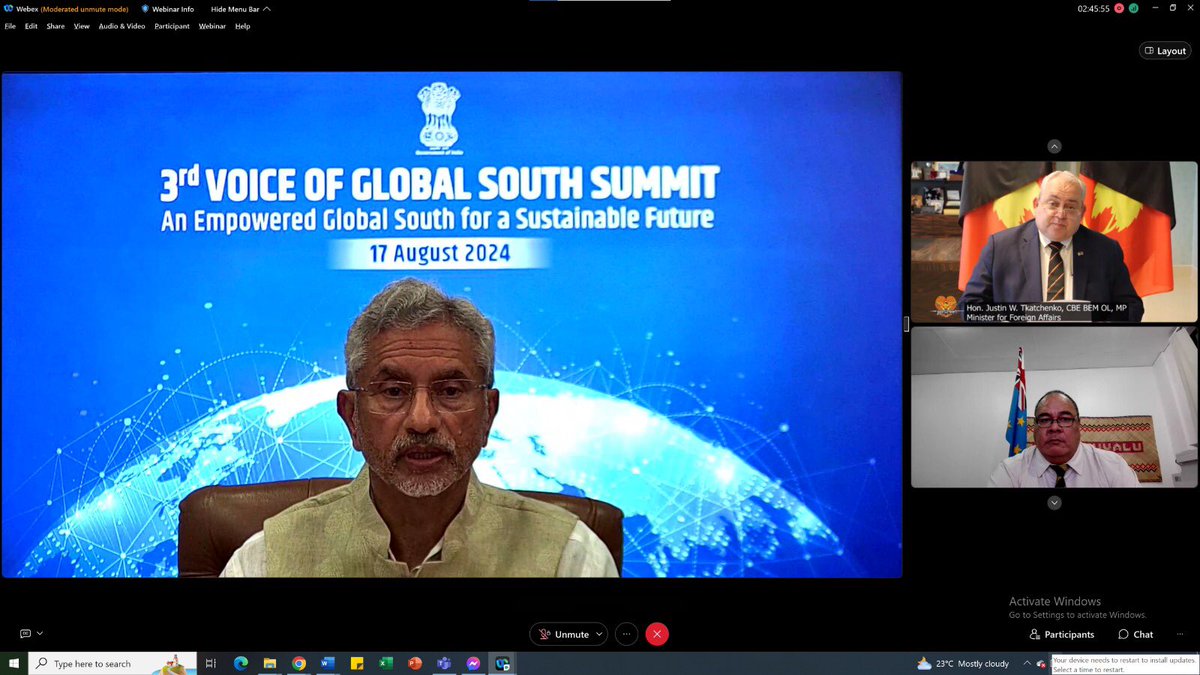Open Microsoft Edge from the taskbar
This screenshot has width=1200, height=675.
240,663
